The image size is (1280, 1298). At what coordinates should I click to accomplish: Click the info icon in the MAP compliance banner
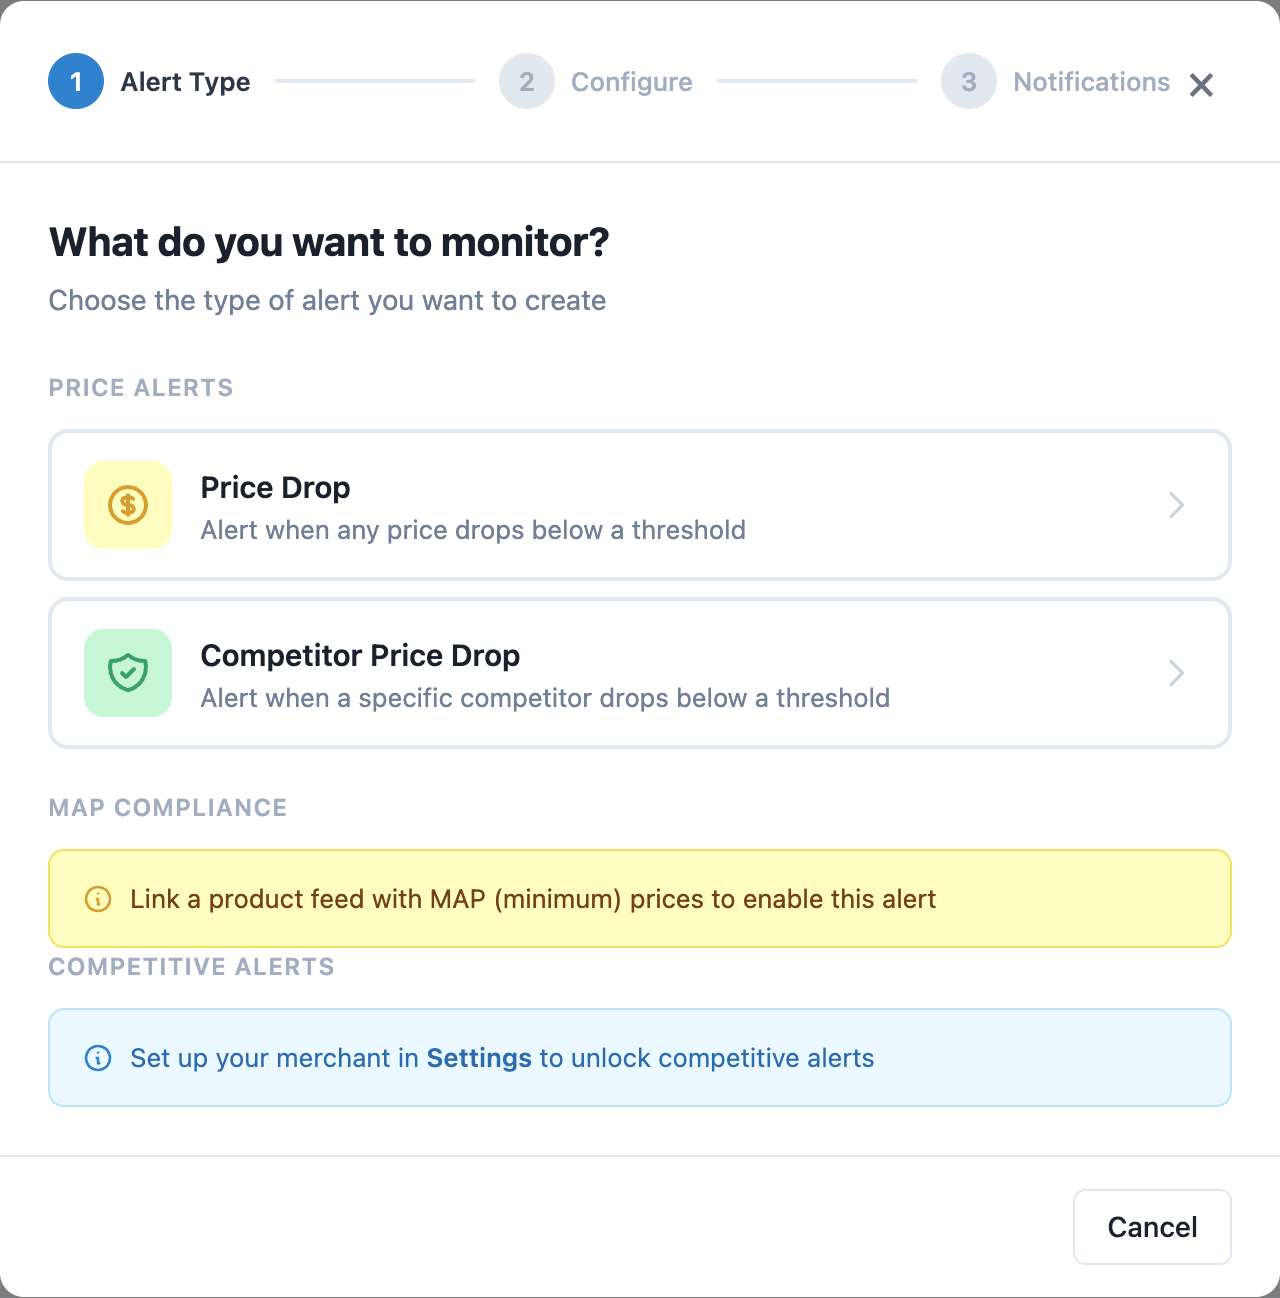coord(97,899)
